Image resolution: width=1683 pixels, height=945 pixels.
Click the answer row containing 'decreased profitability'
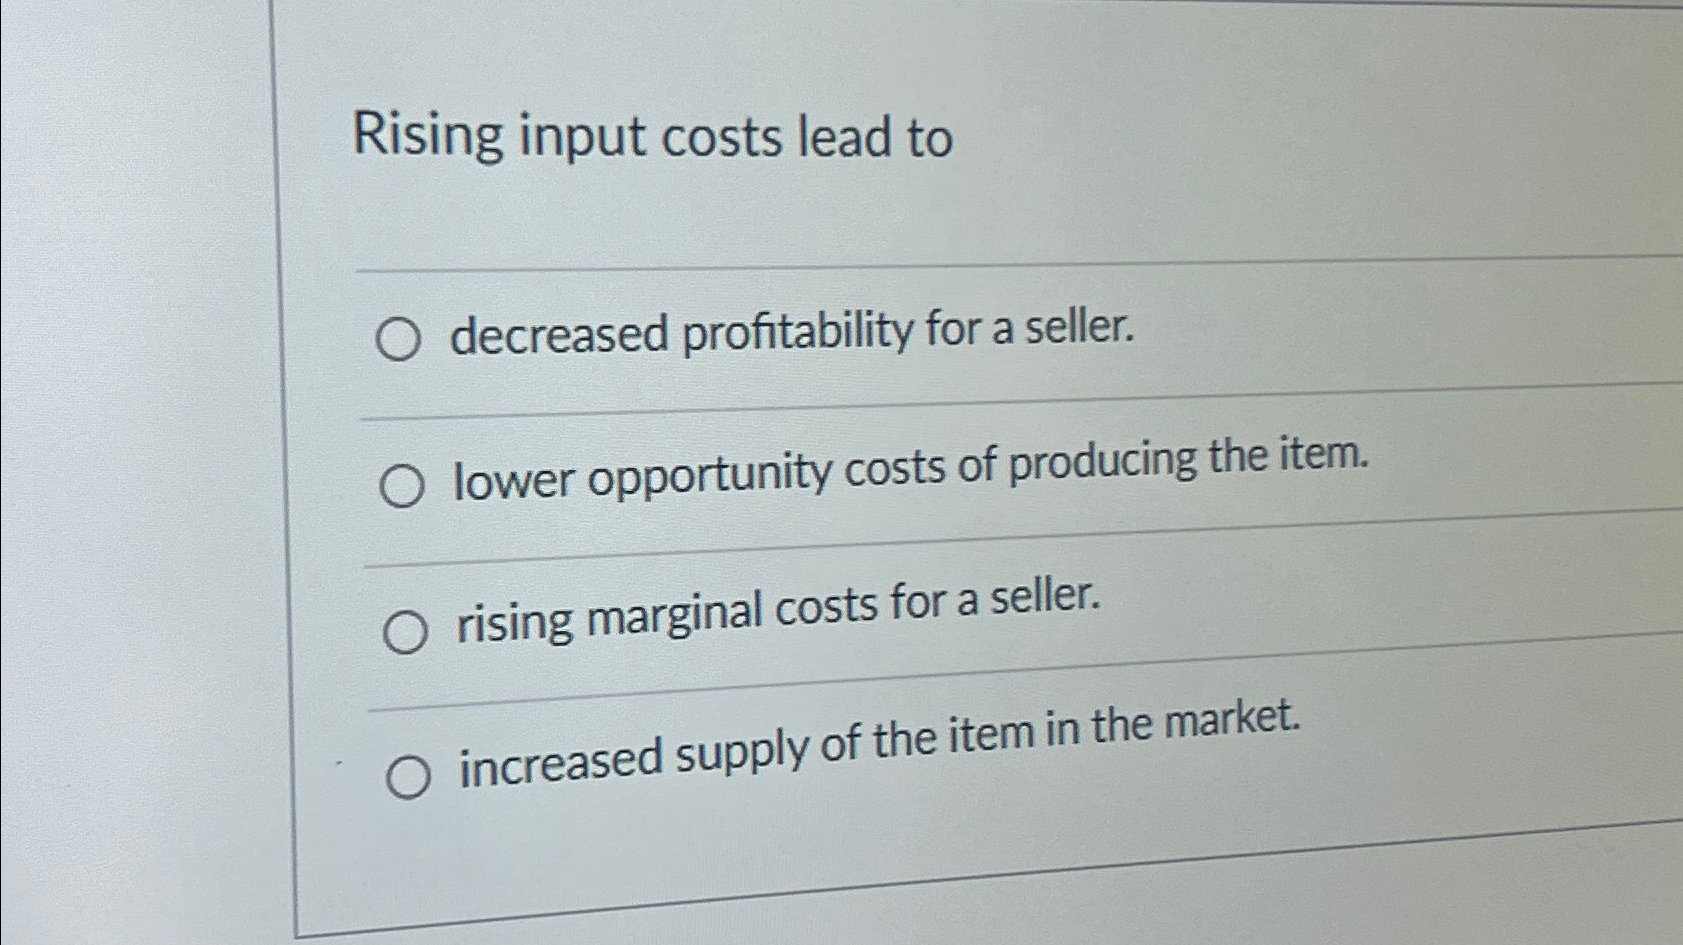click(790, 332)
